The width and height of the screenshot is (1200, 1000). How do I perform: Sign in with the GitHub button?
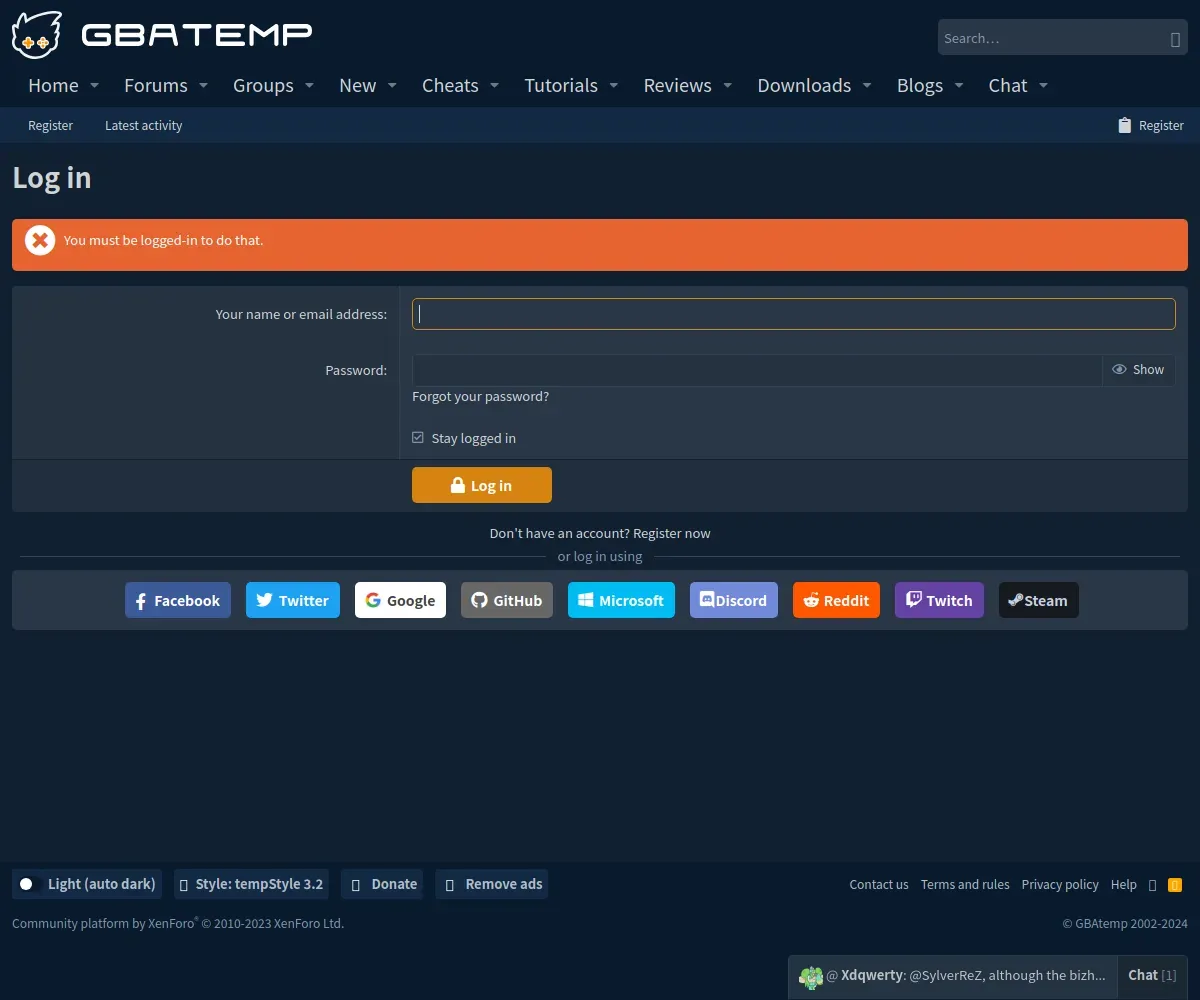pos(507,600)
